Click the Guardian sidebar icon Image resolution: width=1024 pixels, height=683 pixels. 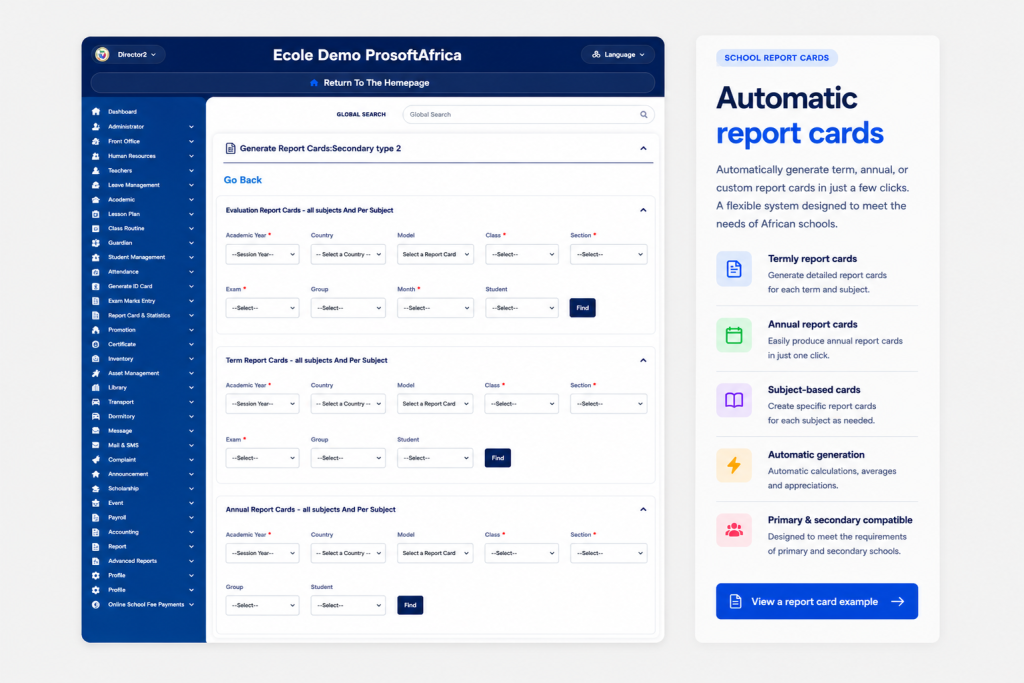click(96, 243)
